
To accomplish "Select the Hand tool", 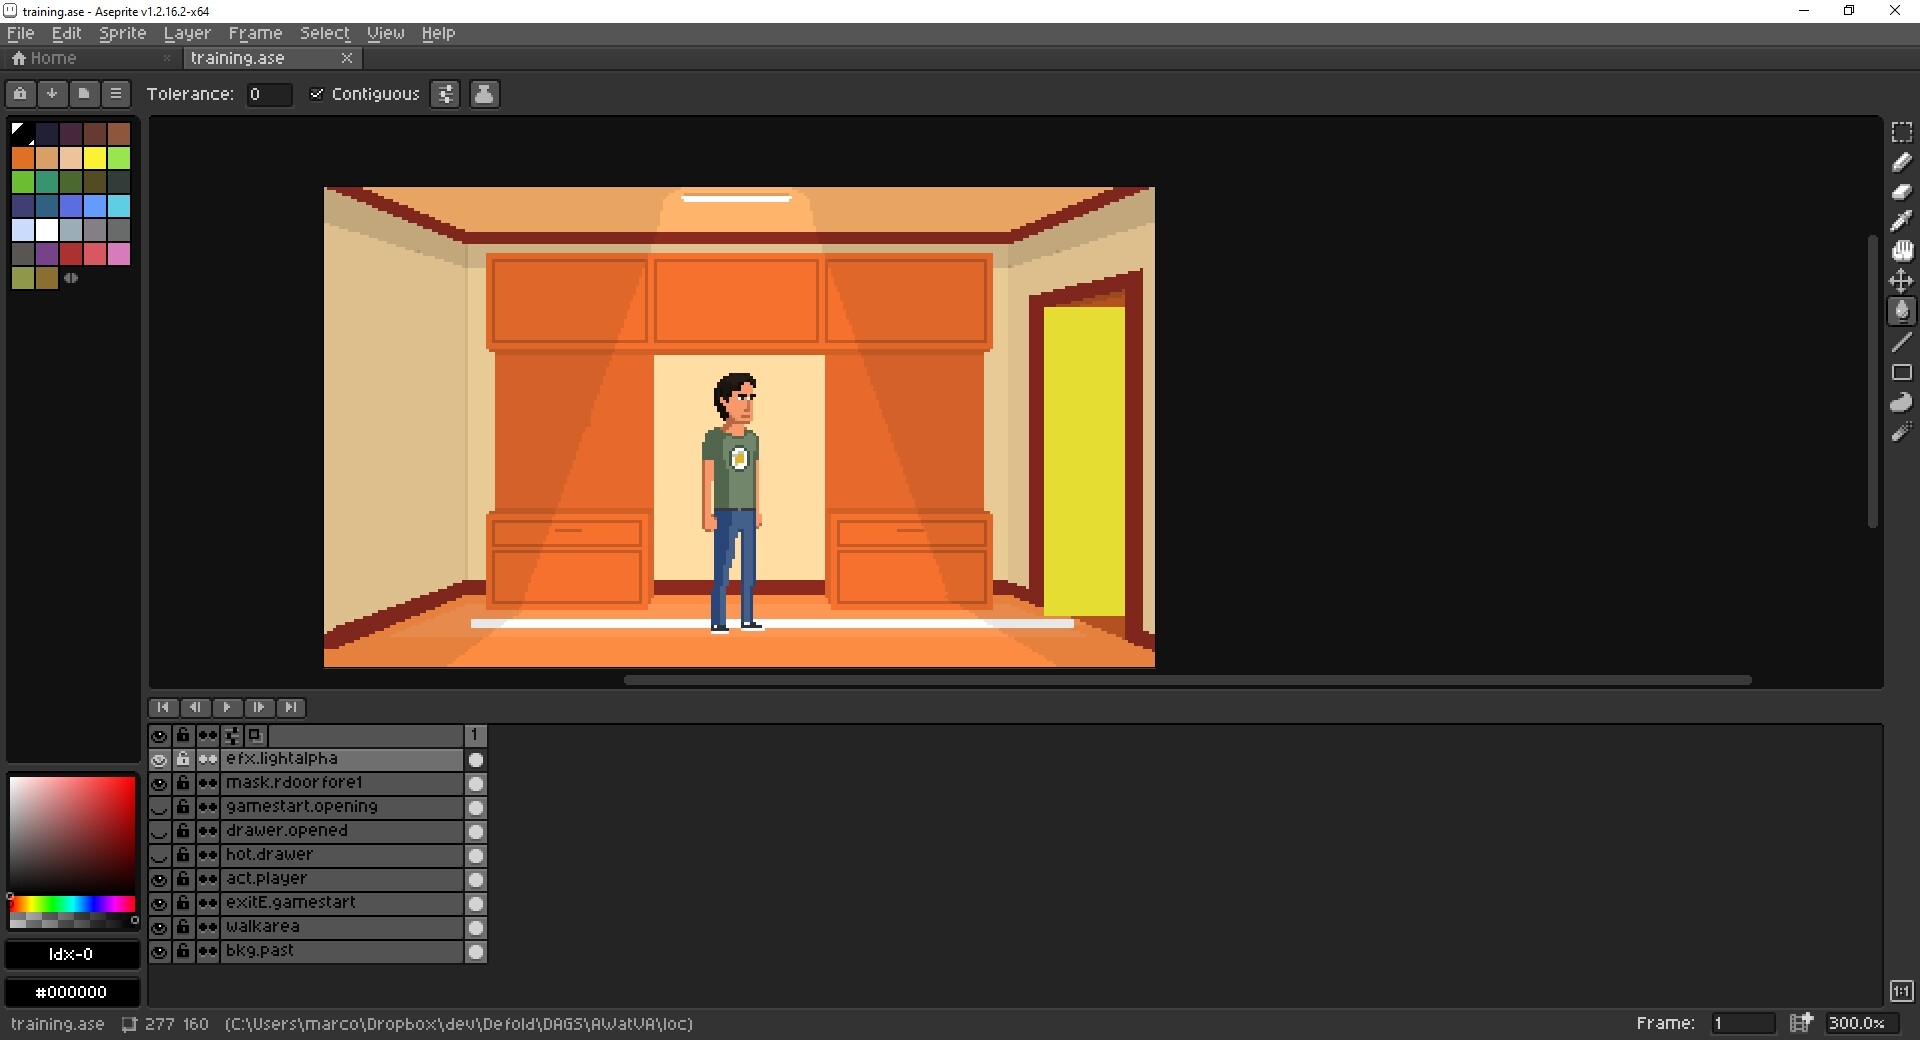I will (1901, 251).
